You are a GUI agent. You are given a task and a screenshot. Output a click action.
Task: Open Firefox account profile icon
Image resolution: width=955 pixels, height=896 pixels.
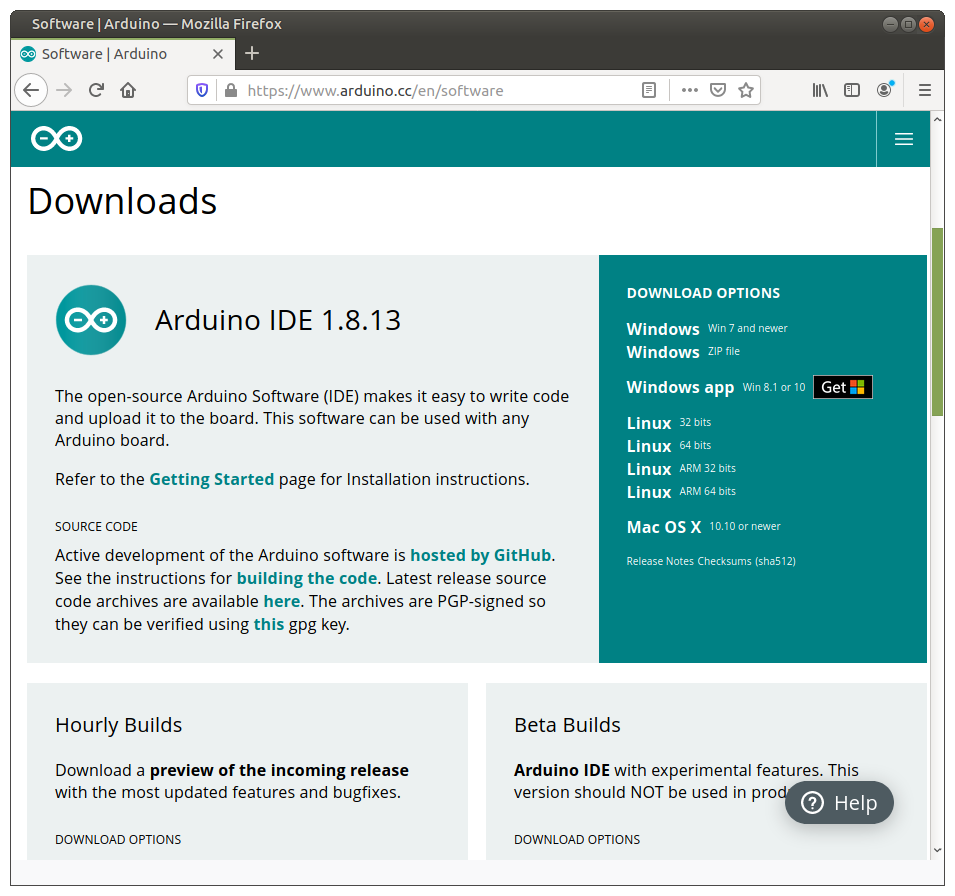(884, 90)
